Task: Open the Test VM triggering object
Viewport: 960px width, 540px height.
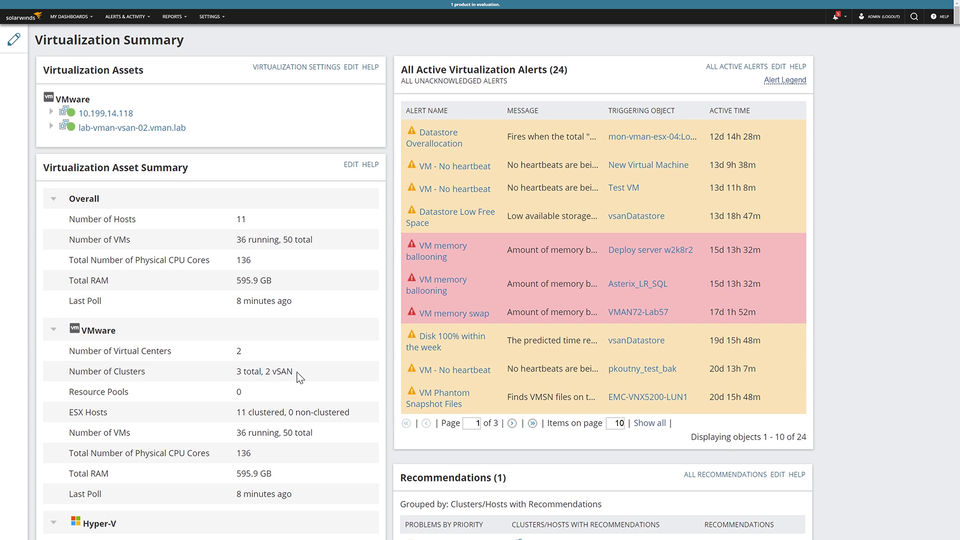Action: pyautogui.click(x=623, y=187)
